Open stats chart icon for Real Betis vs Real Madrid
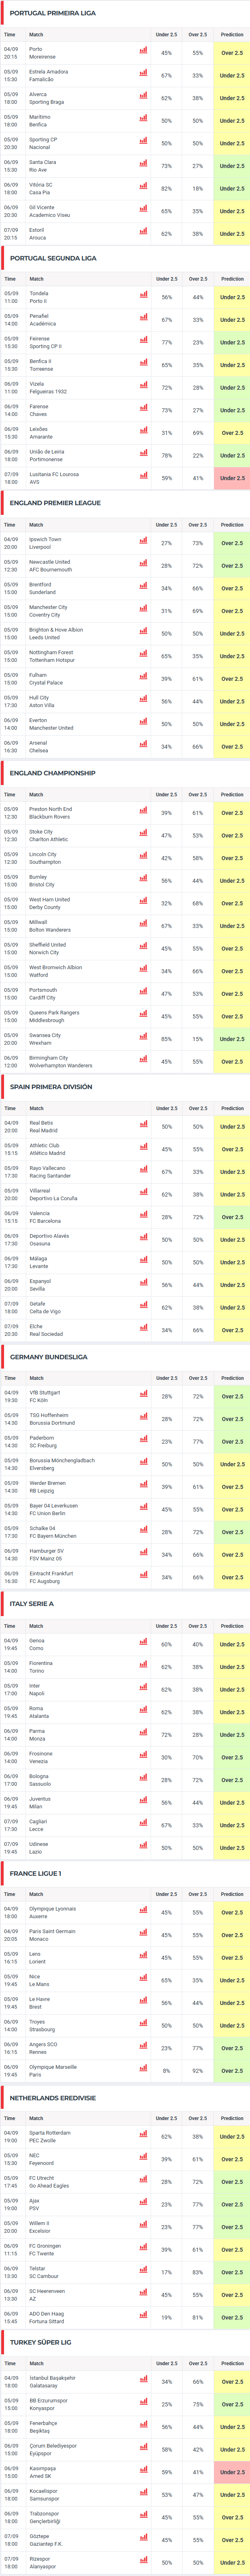This screenshot has width=250, height=2576. [143, 1126]
